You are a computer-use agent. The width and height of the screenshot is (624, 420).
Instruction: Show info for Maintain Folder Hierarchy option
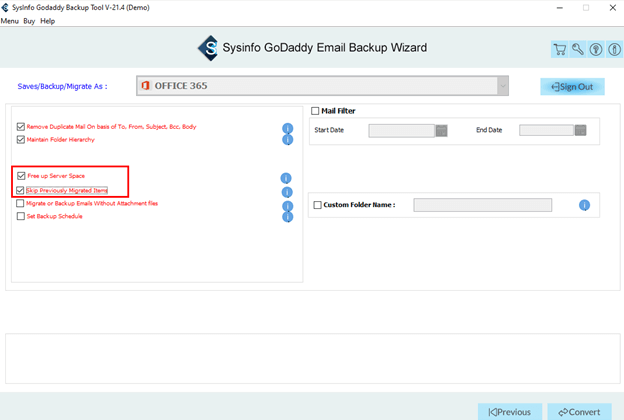point(288,140)
